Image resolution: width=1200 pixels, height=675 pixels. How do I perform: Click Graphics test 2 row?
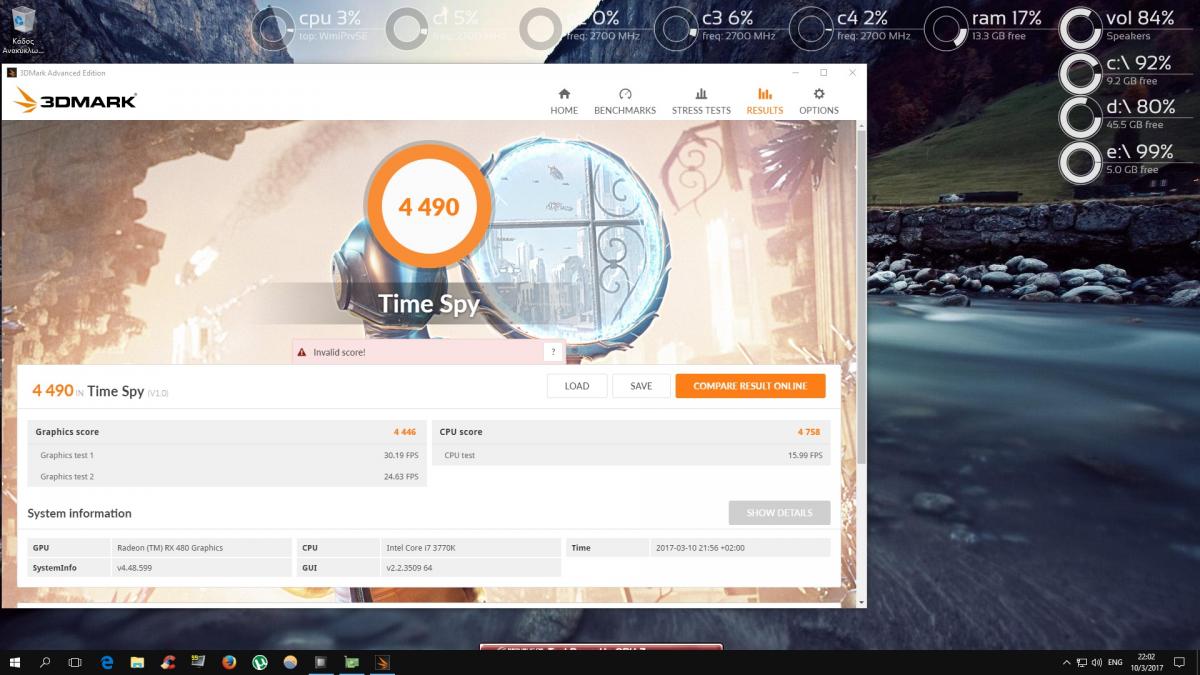(x=227, y=476)
